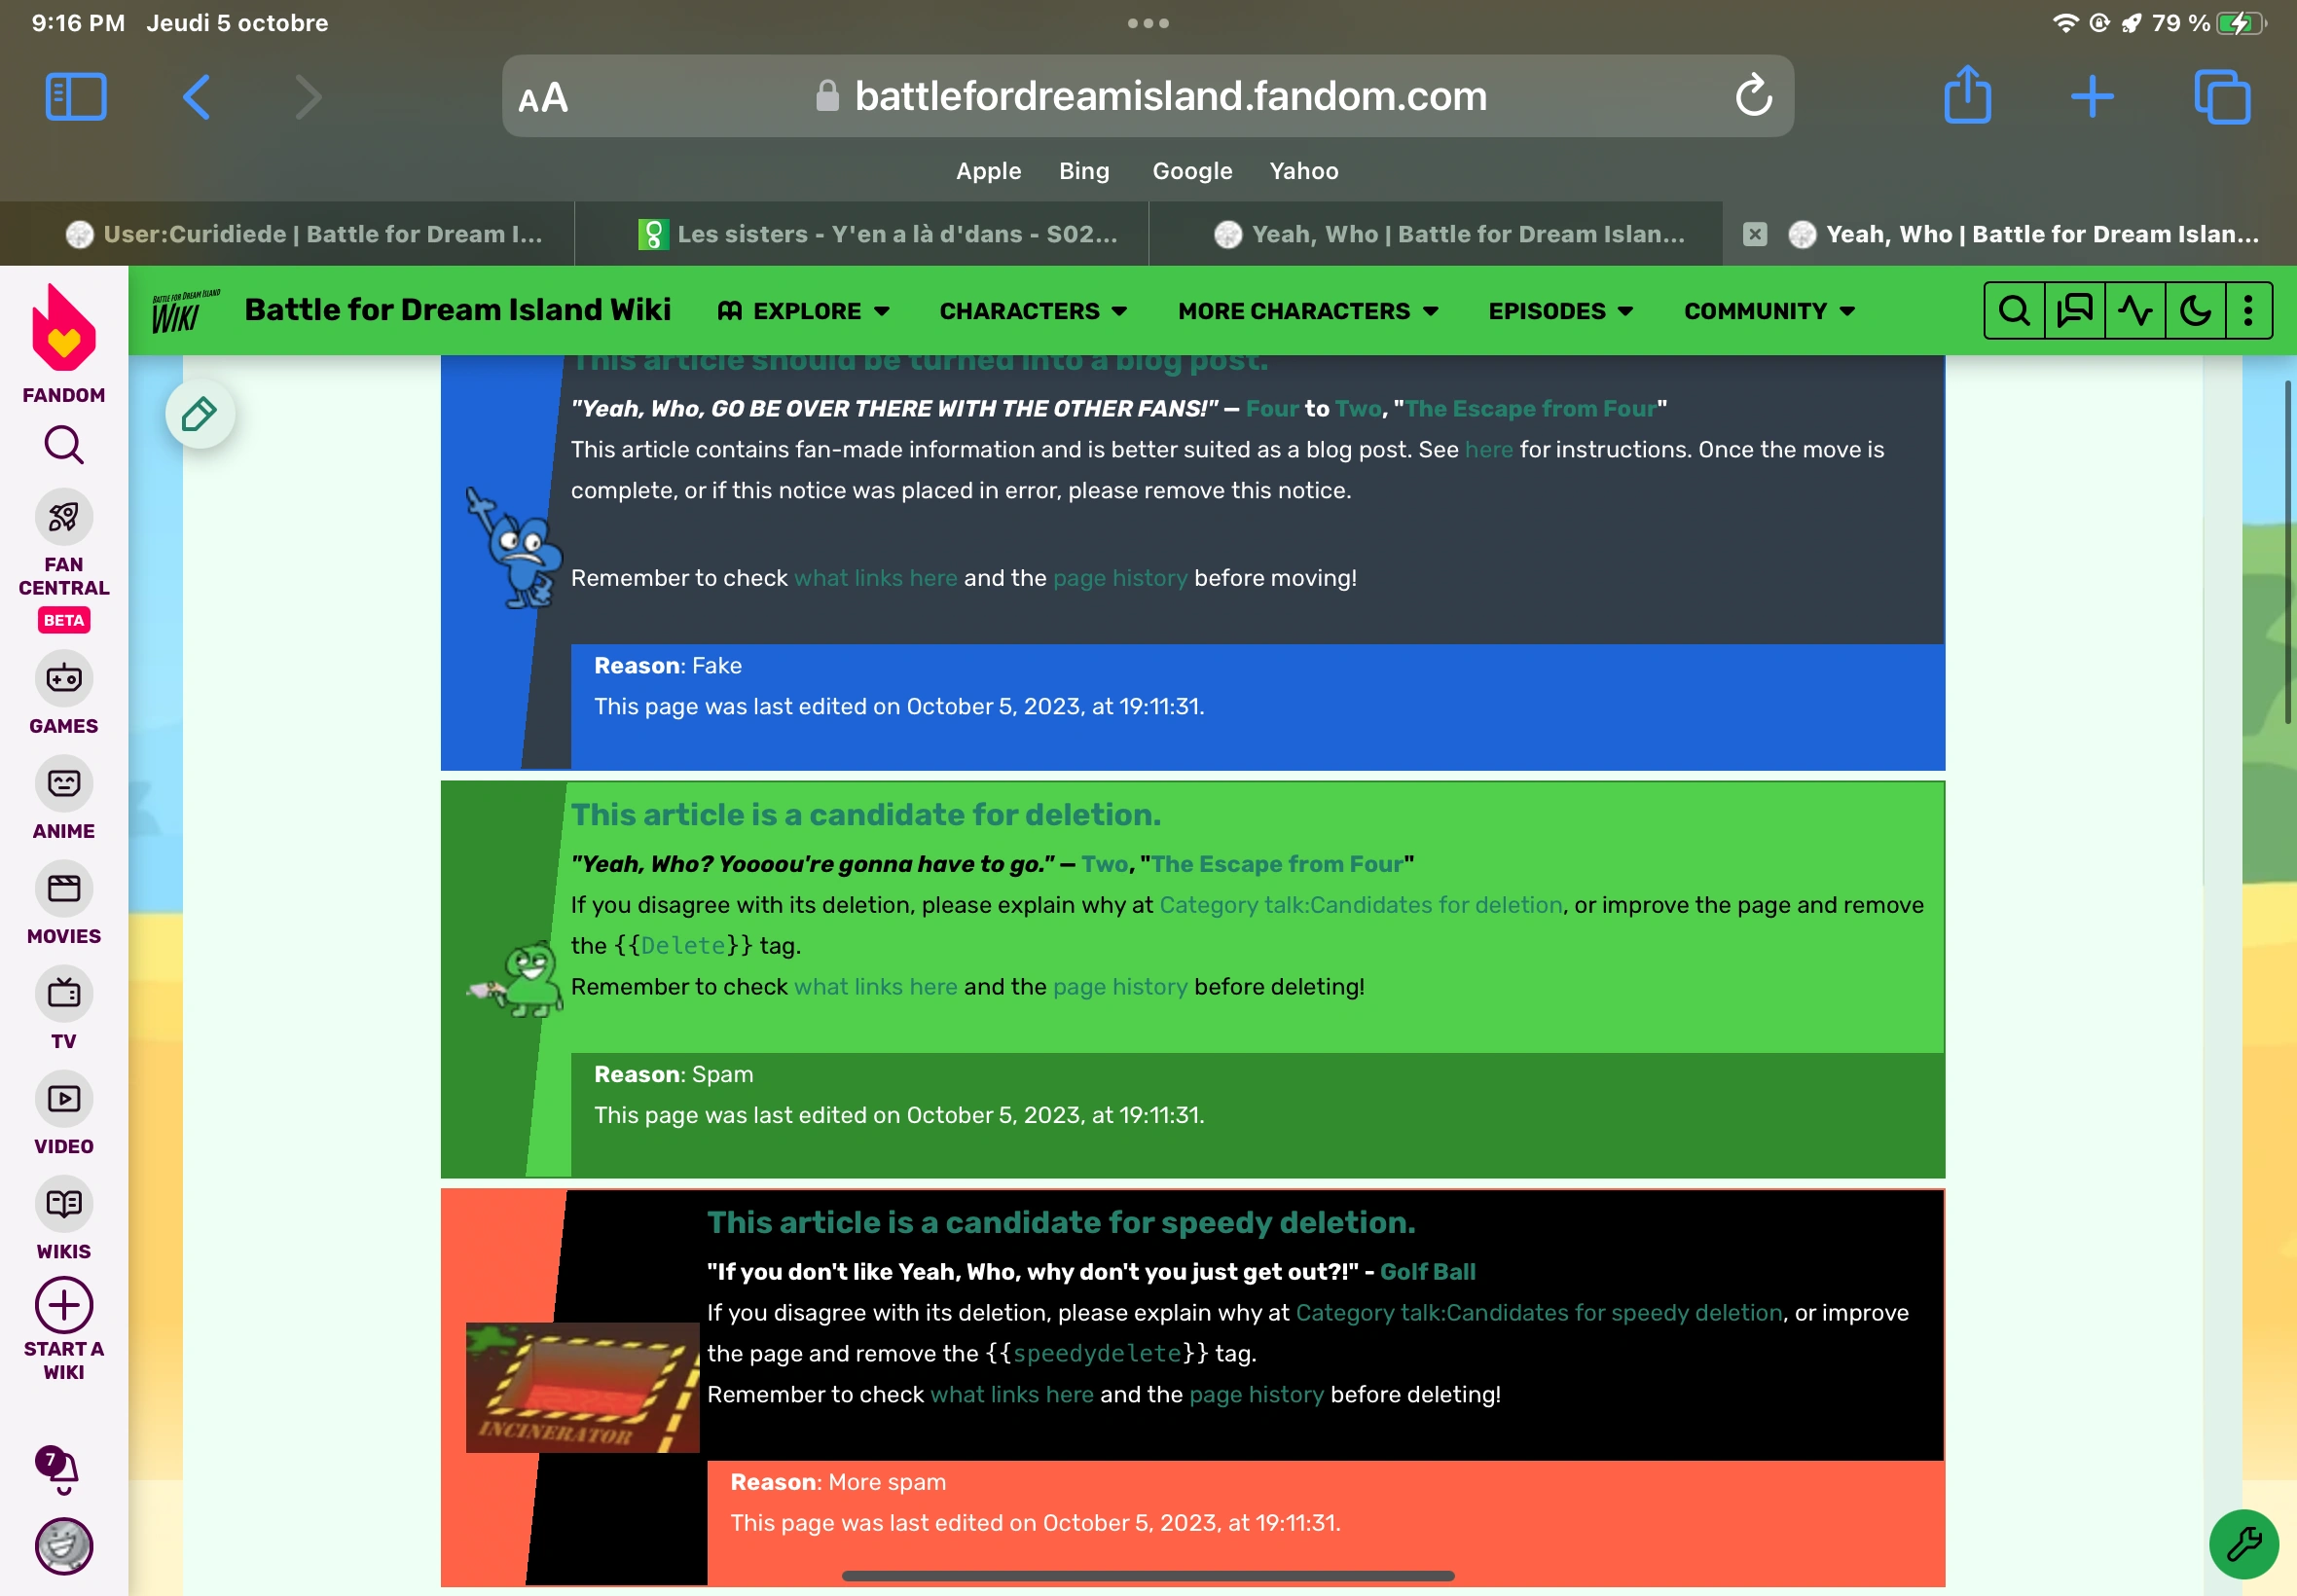Switch to the Les sisters tab
The image size is (2297, 1596).
point(878,234)
